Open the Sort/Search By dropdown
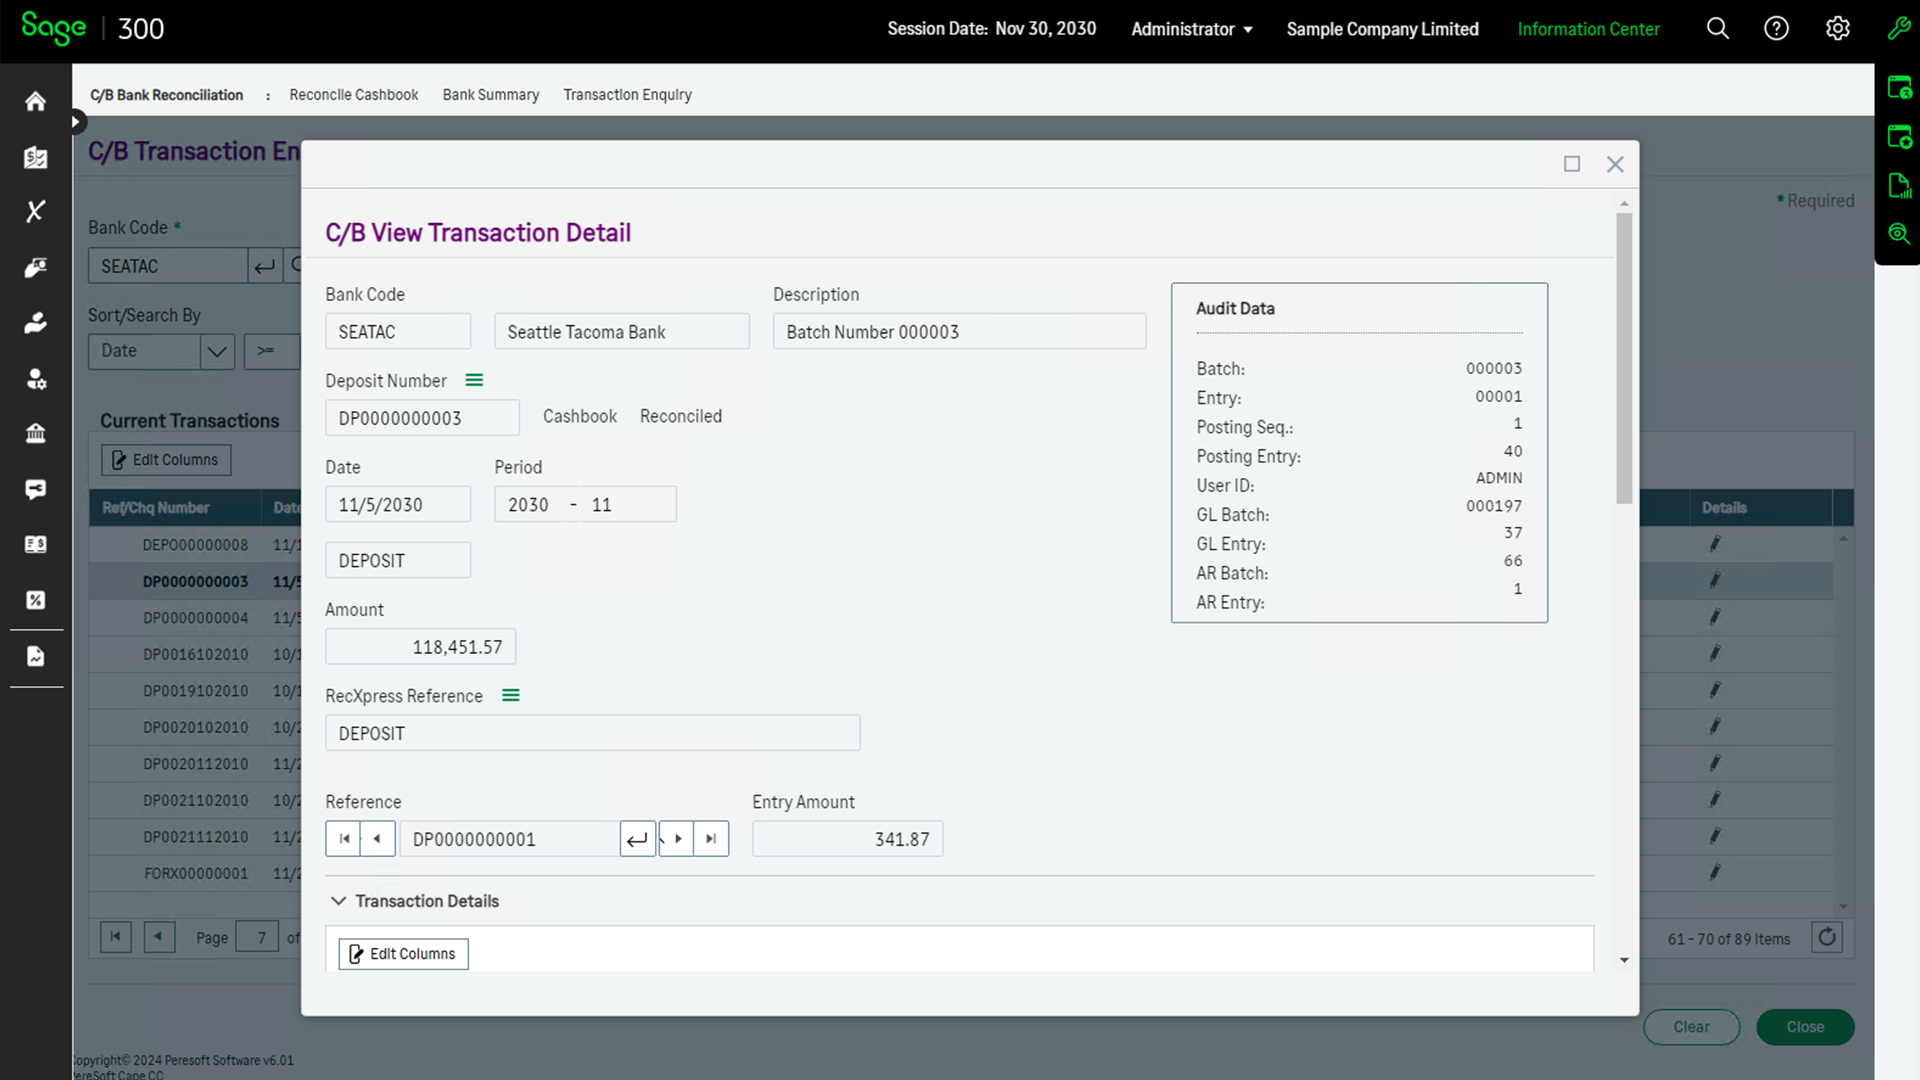 pyautogui.click(x=216, y=351)
